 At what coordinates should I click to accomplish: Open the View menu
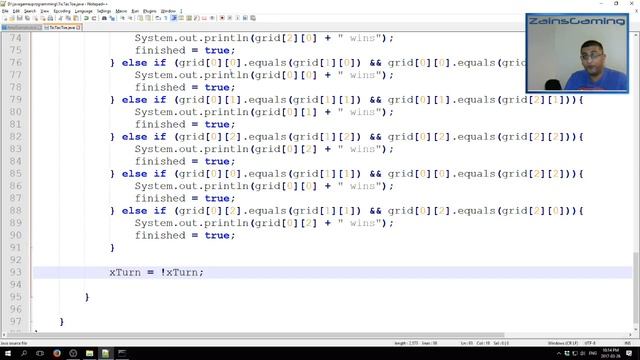(45, 11)
